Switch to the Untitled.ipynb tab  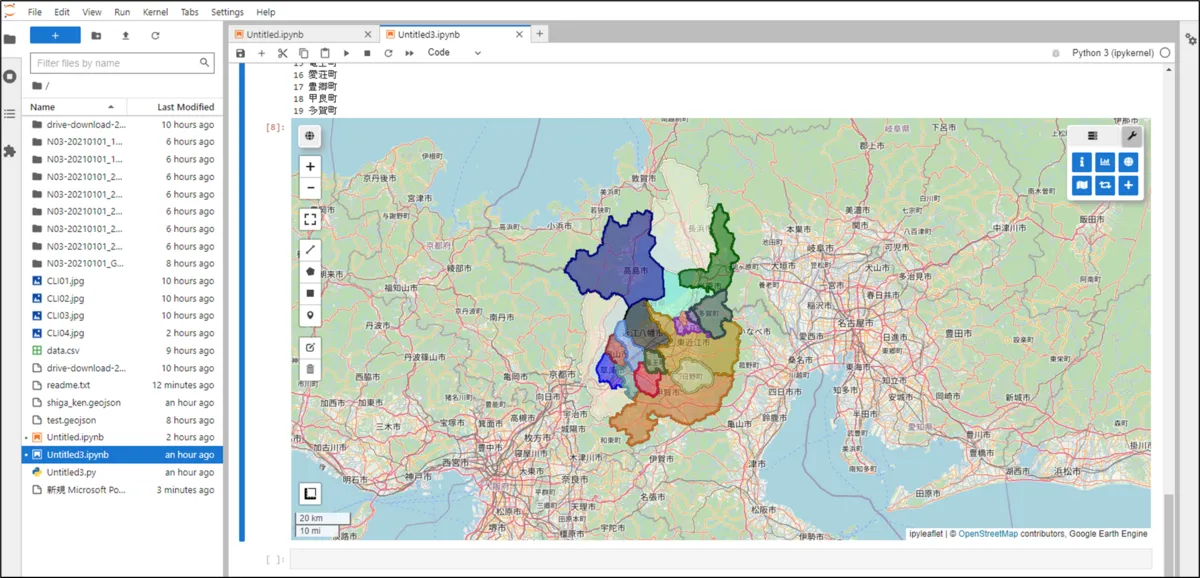[x=274, y=34]
